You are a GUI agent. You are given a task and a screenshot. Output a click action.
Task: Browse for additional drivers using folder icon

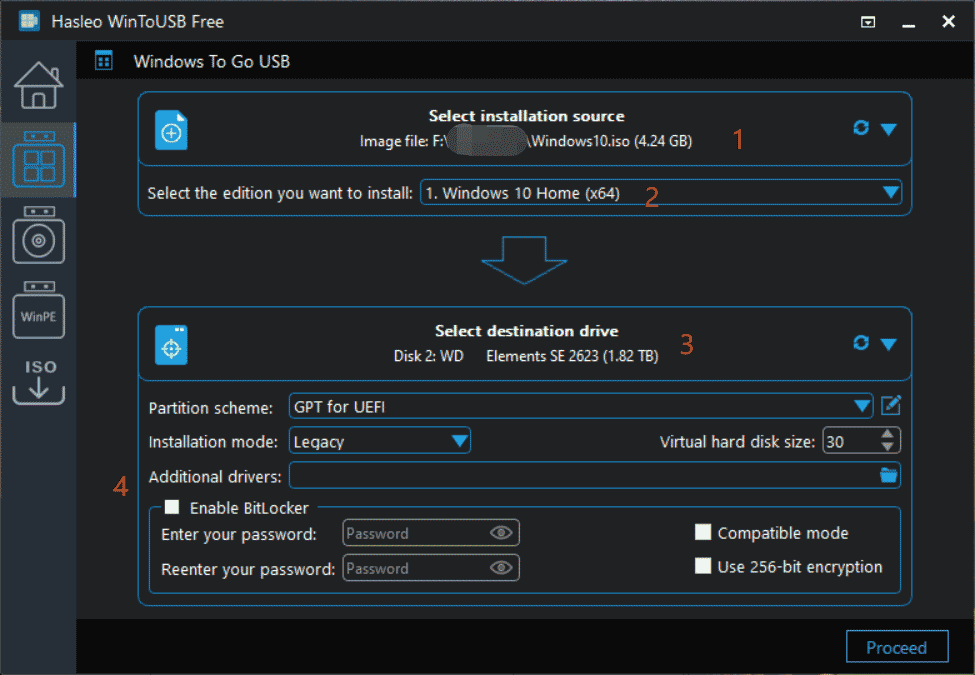tap(890, 475)
